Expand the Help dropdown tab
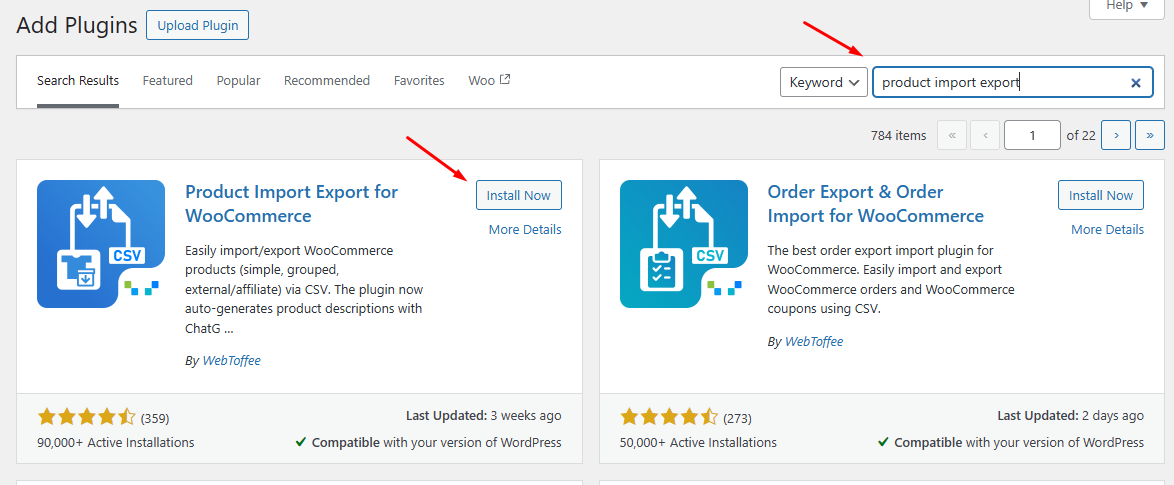The image size is (1174, 485). (1129, 7)
